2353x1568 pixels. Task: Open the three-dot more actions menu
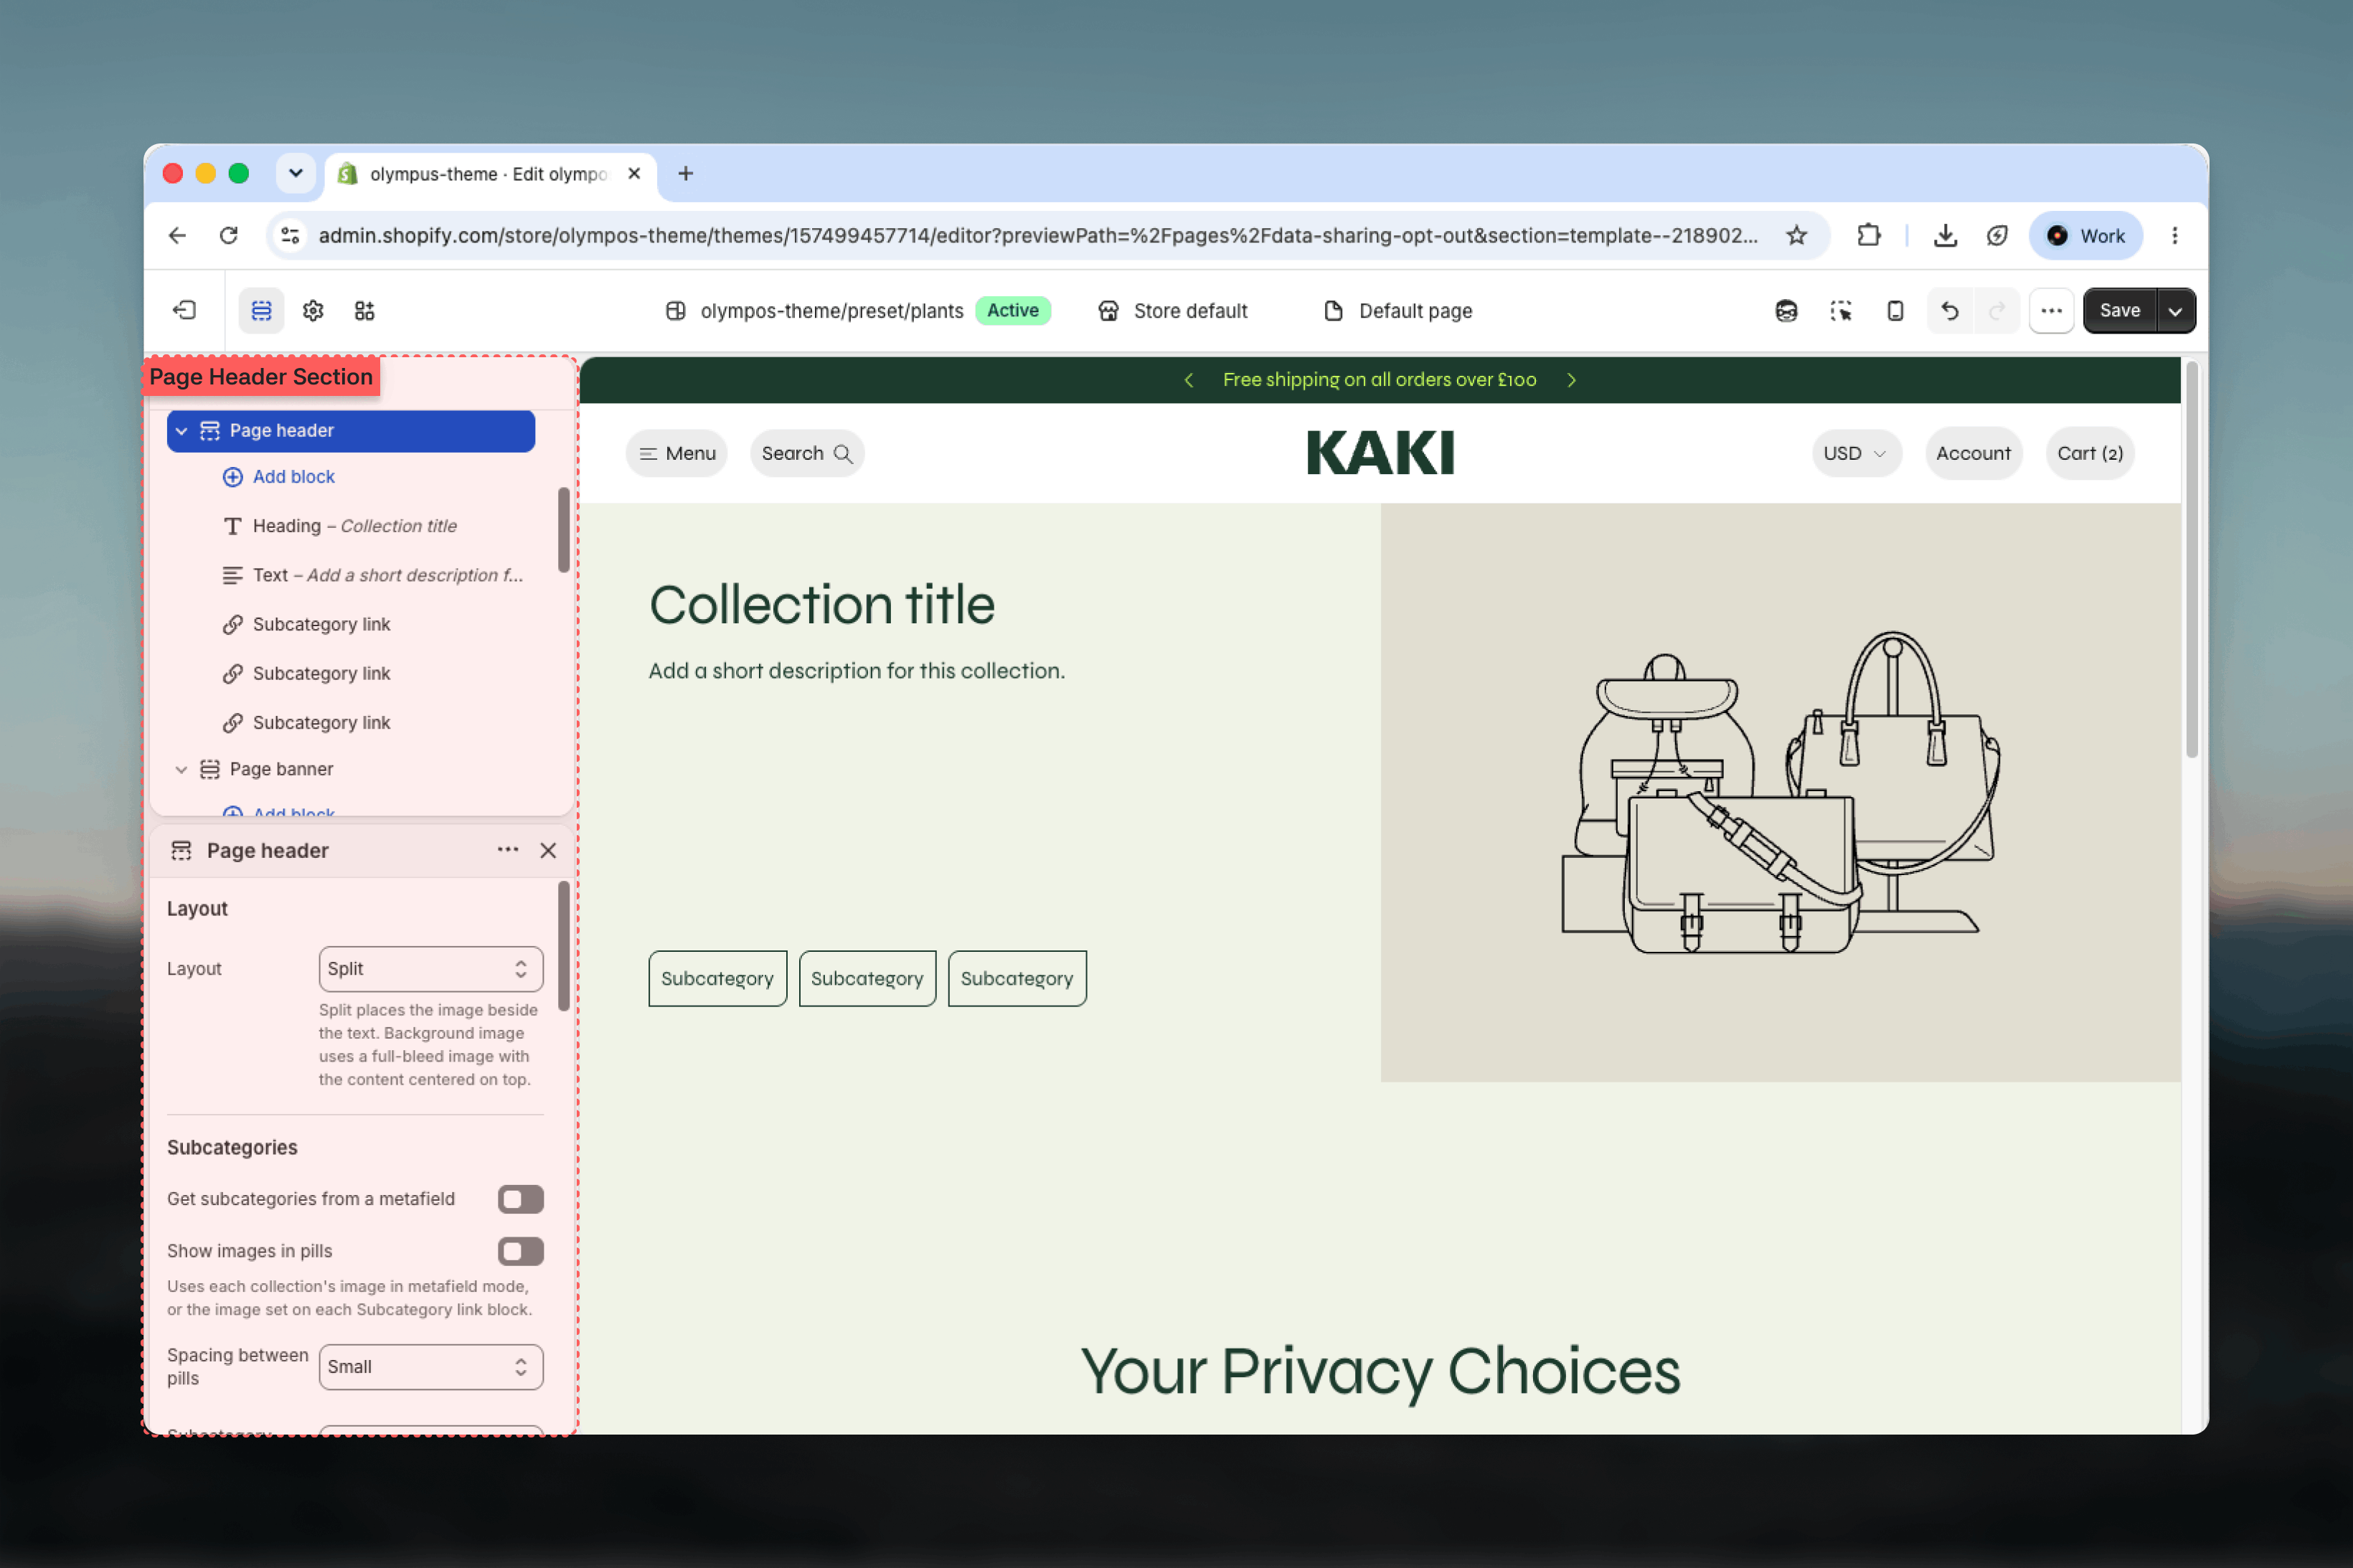click(x=2051, y=310)
